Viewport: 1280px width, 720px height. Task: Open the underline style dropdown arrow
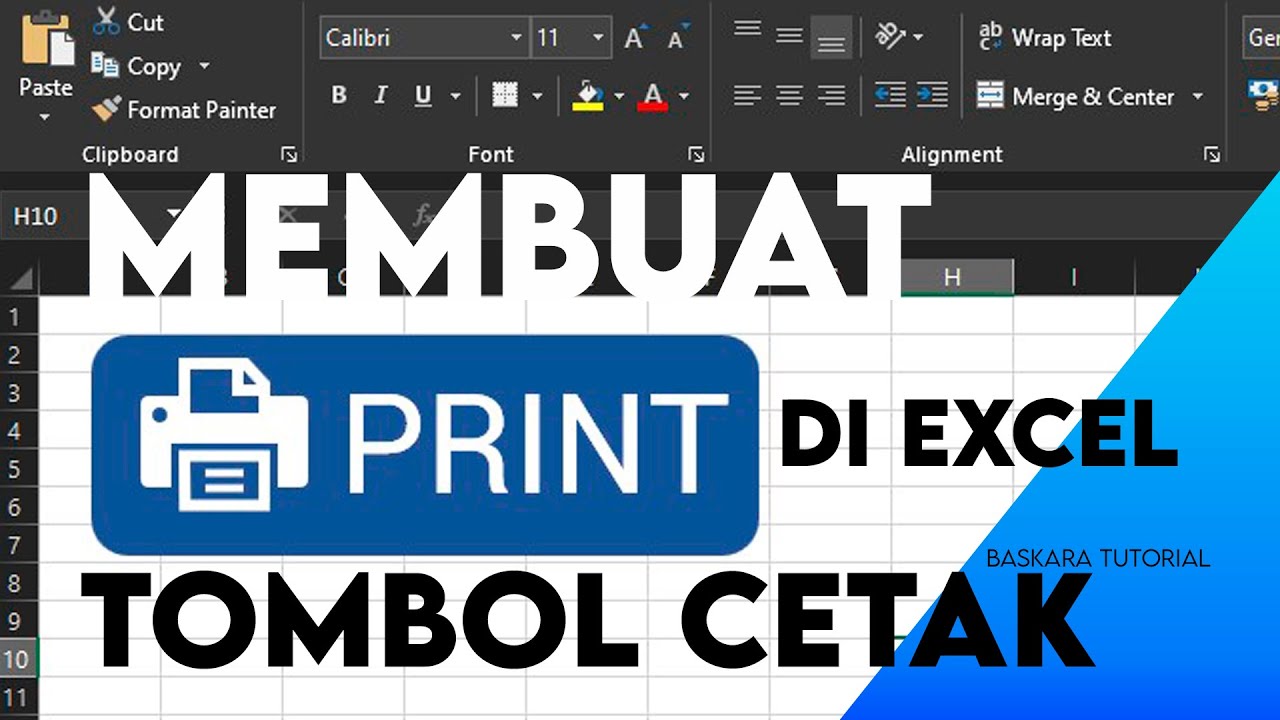click(456, 96)
